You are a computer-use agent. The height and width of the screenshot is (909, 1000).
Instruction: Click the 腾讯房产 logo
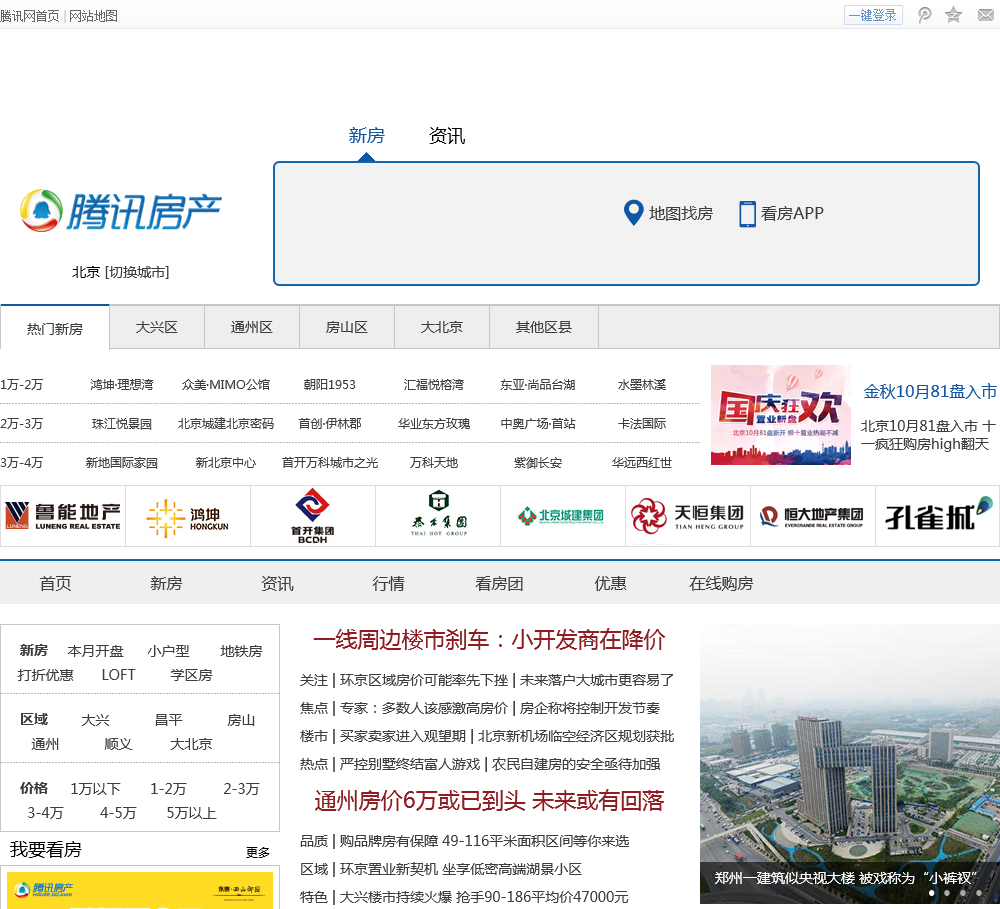pyautogui.click(x=121, y=211)
